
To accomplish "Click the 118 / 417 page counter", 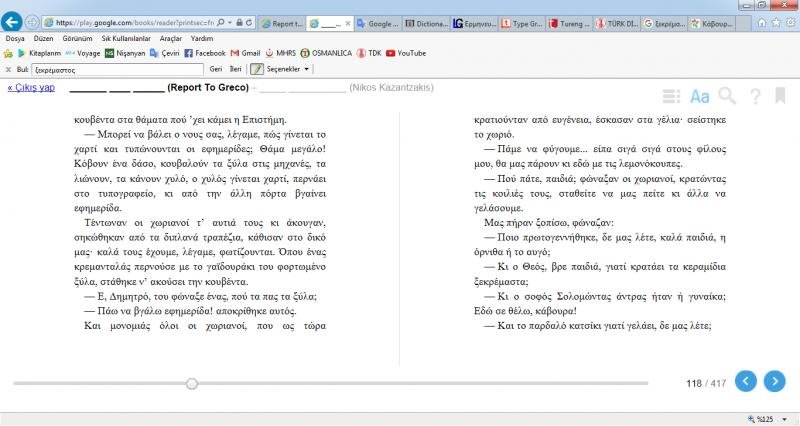I will tap(706, 383).
